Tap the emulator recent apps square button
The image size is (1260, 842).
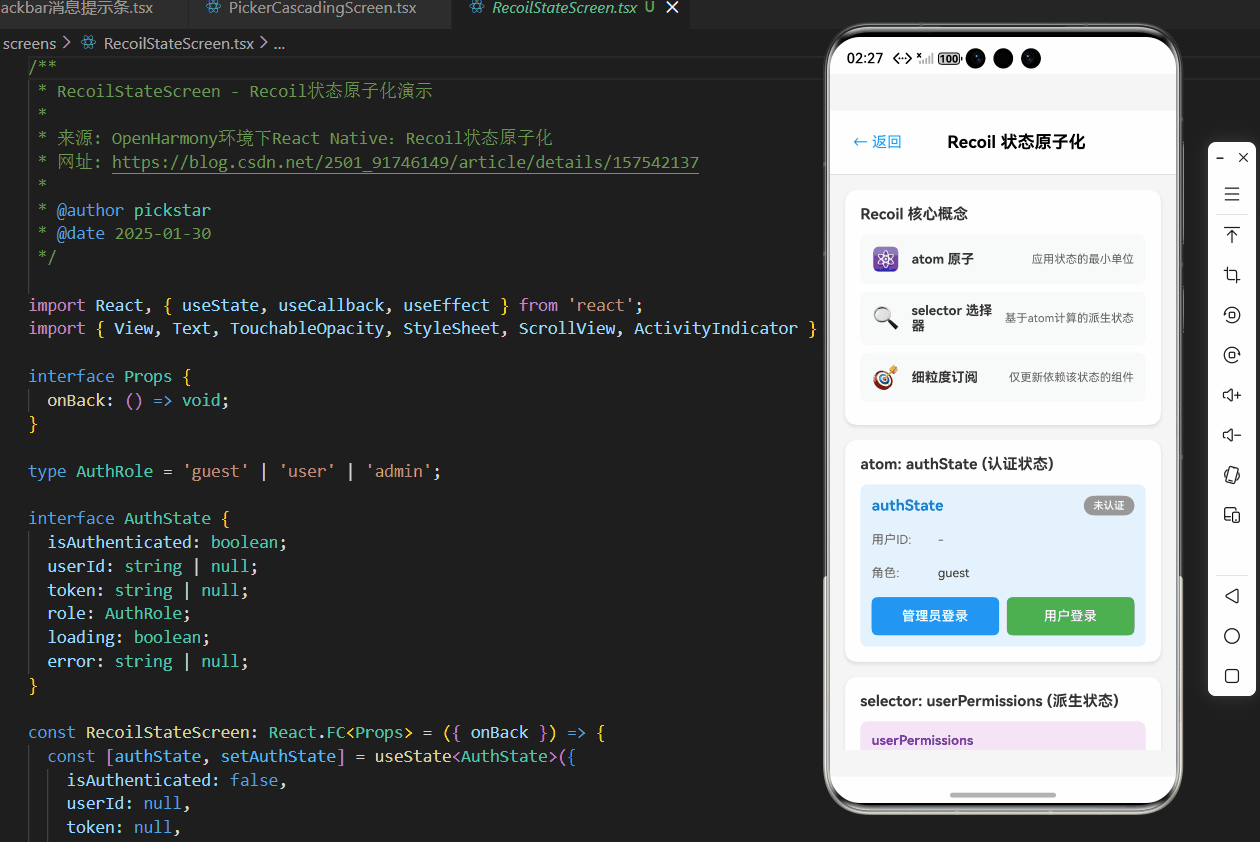coord(1232,676)
